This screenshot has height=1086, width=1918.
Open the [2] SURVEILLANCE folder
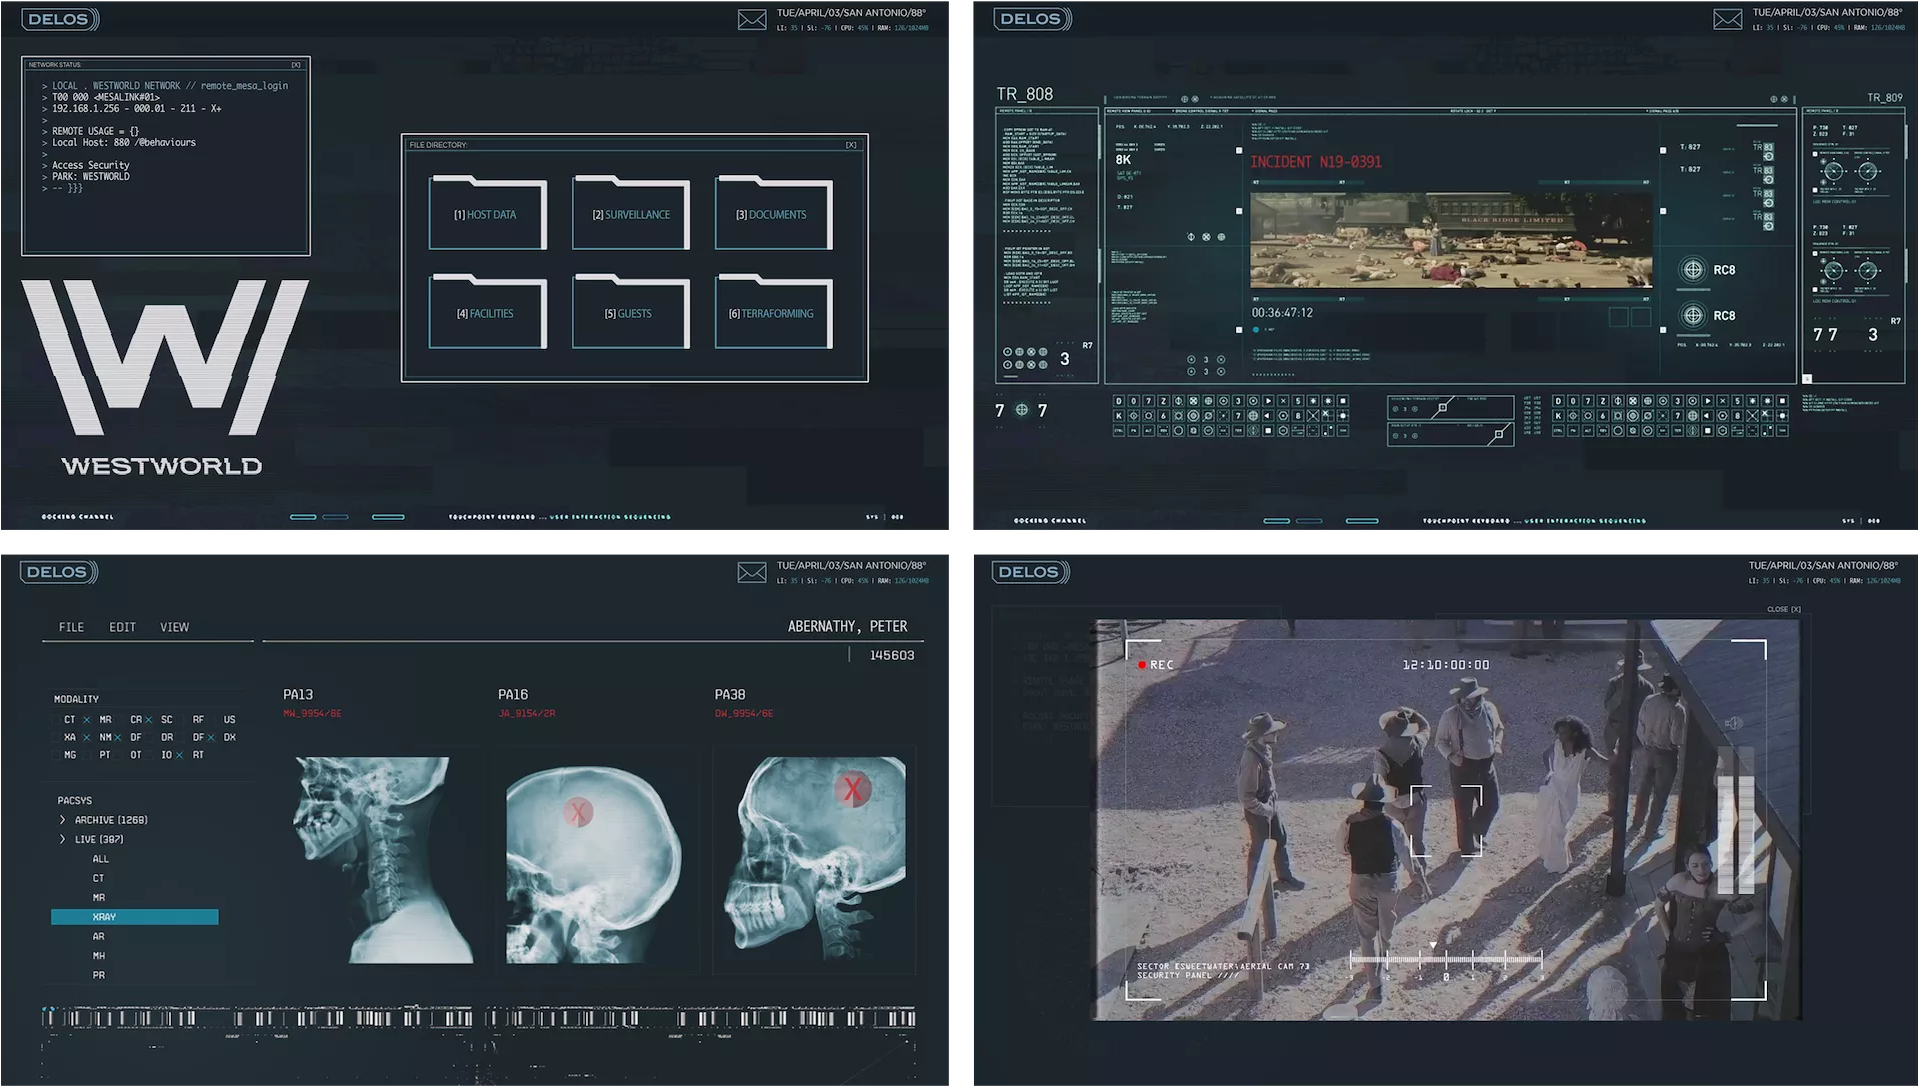(630, 213)
